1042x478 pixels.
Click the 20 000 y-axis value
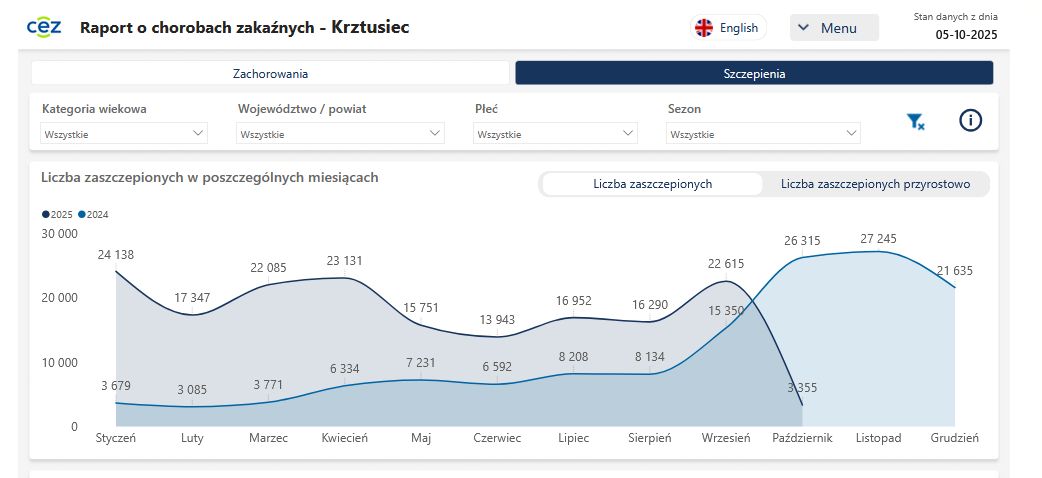(58, 298)
